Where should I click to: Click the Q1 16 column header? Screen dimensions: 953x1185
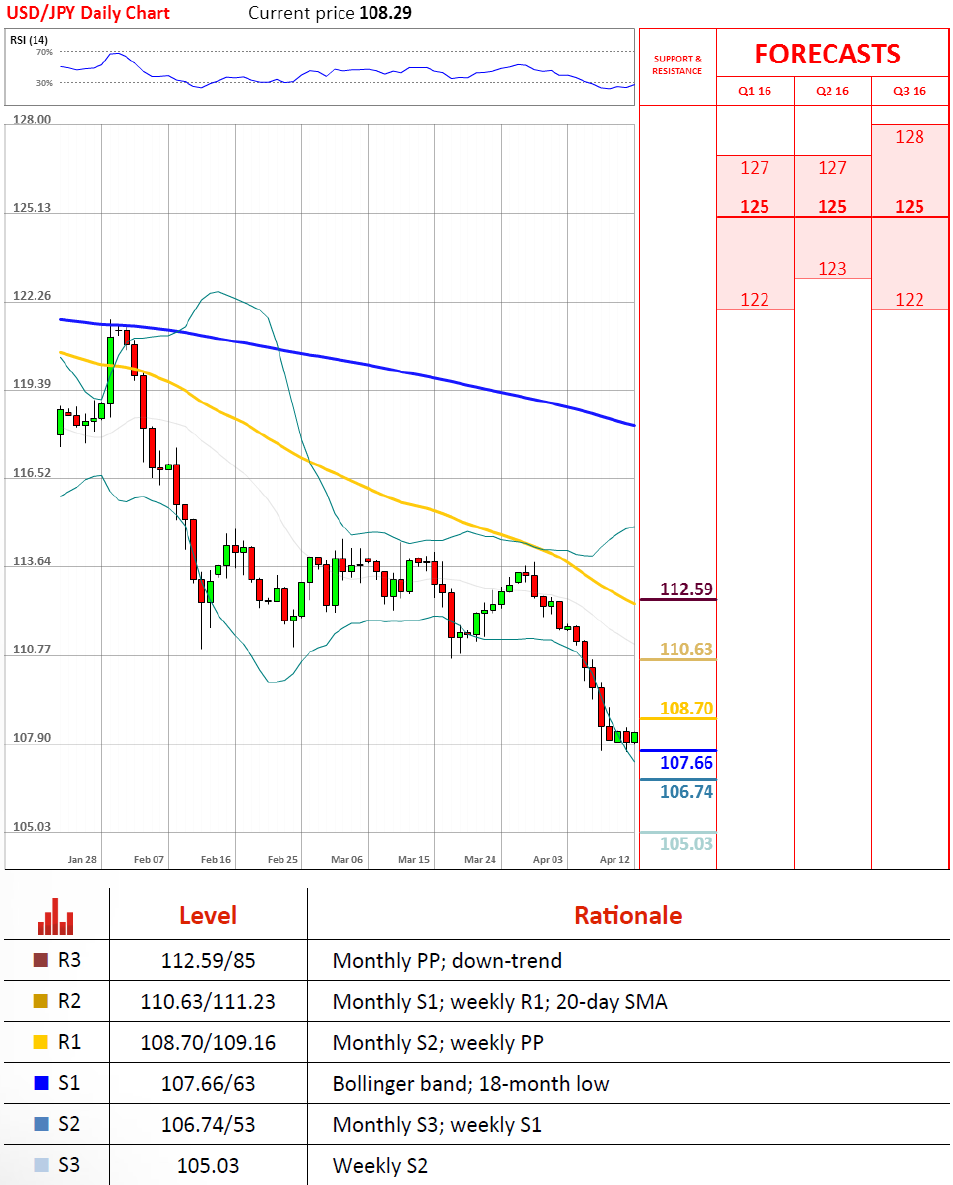point(754,91)
